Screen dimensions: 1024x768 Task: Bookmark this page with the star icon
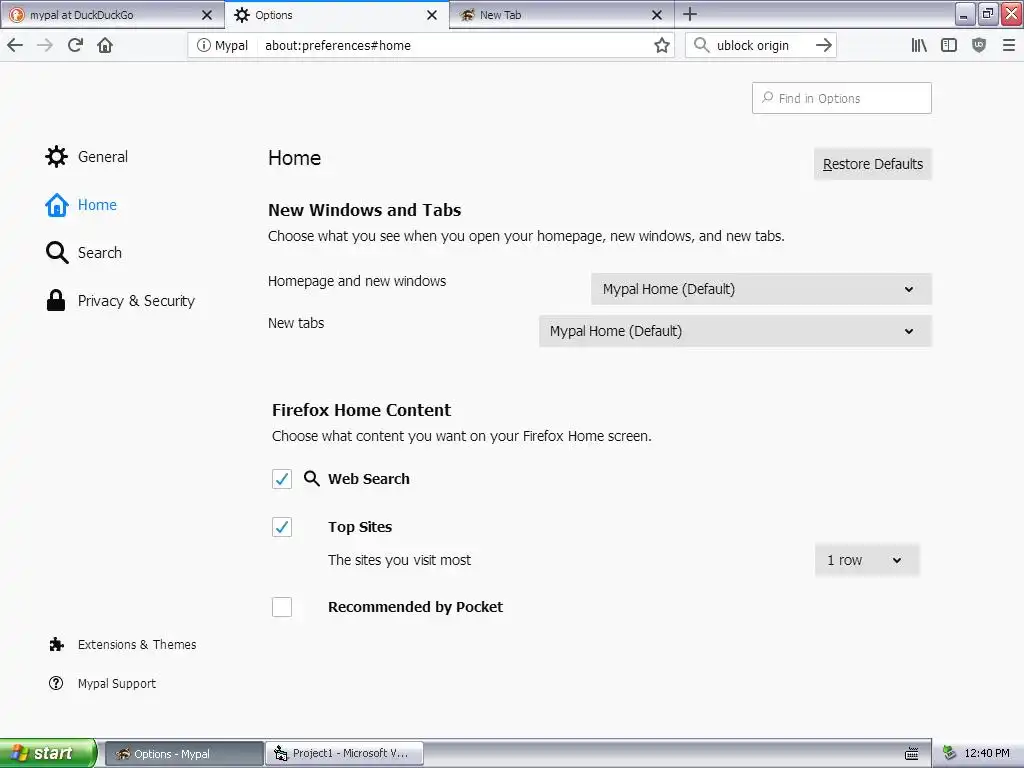point(662,45)
